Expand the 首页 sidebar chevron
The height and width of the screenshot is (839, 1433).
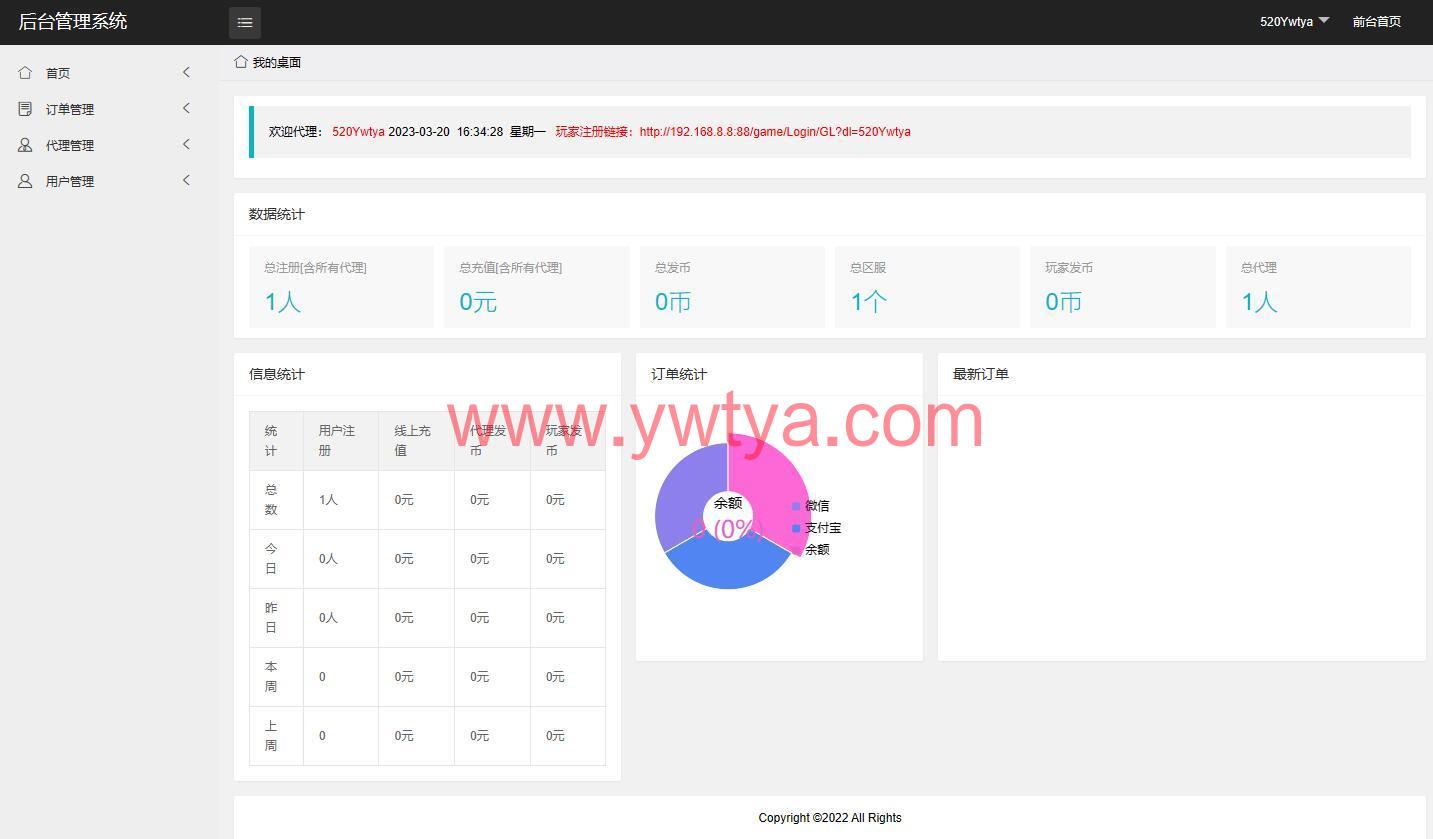pos(186,72)
